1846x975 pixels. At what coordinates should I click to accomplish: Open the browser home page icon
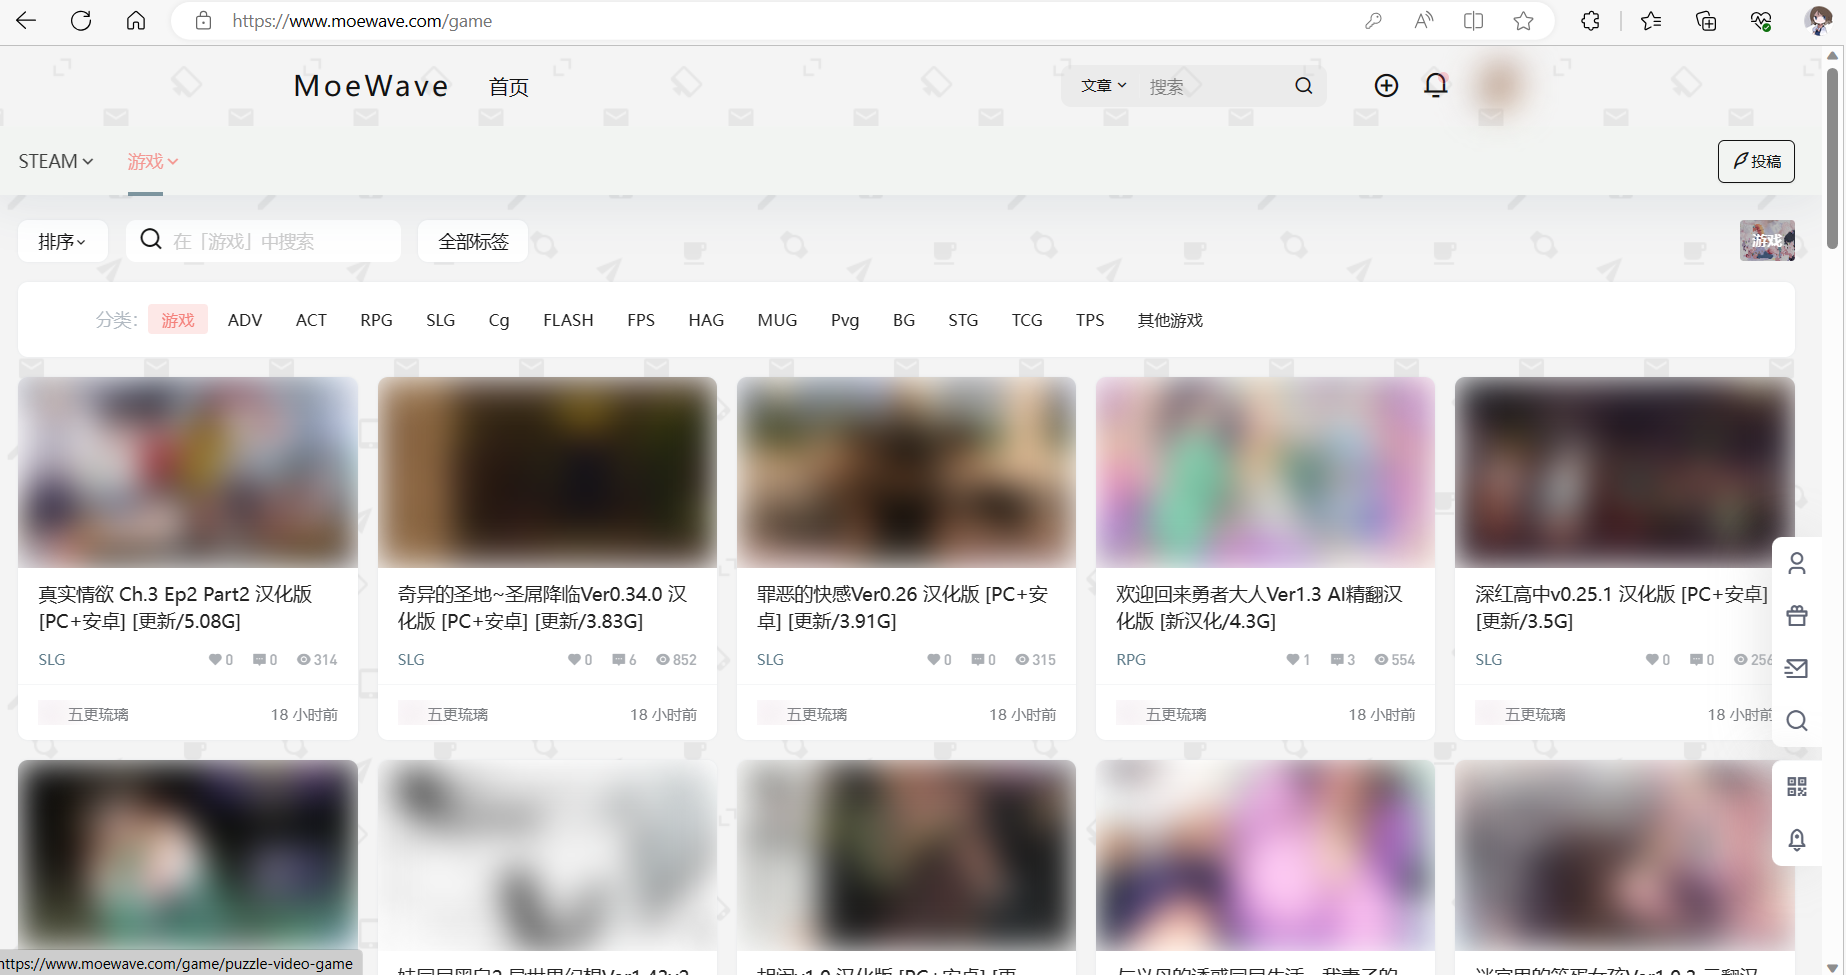coord(136,21)
